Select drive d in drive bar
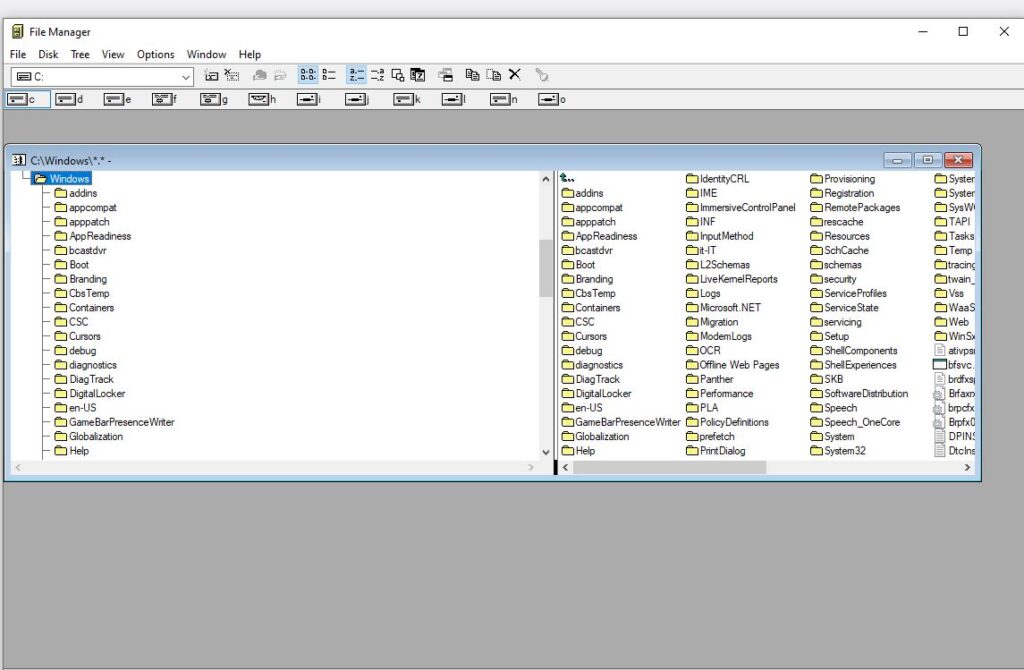Image resolution: width=1024 pixels, height=670 pixels. pos(70,99)
